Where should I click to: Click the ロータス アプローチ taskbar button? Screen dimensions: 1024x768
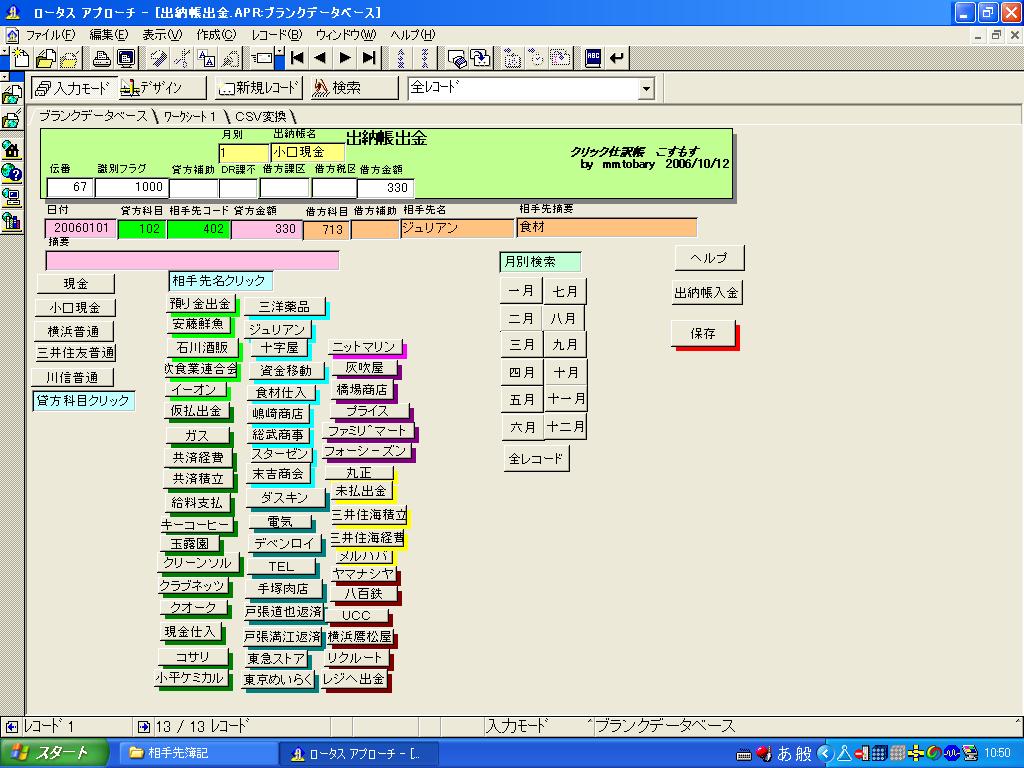click(x=358, y=754)
